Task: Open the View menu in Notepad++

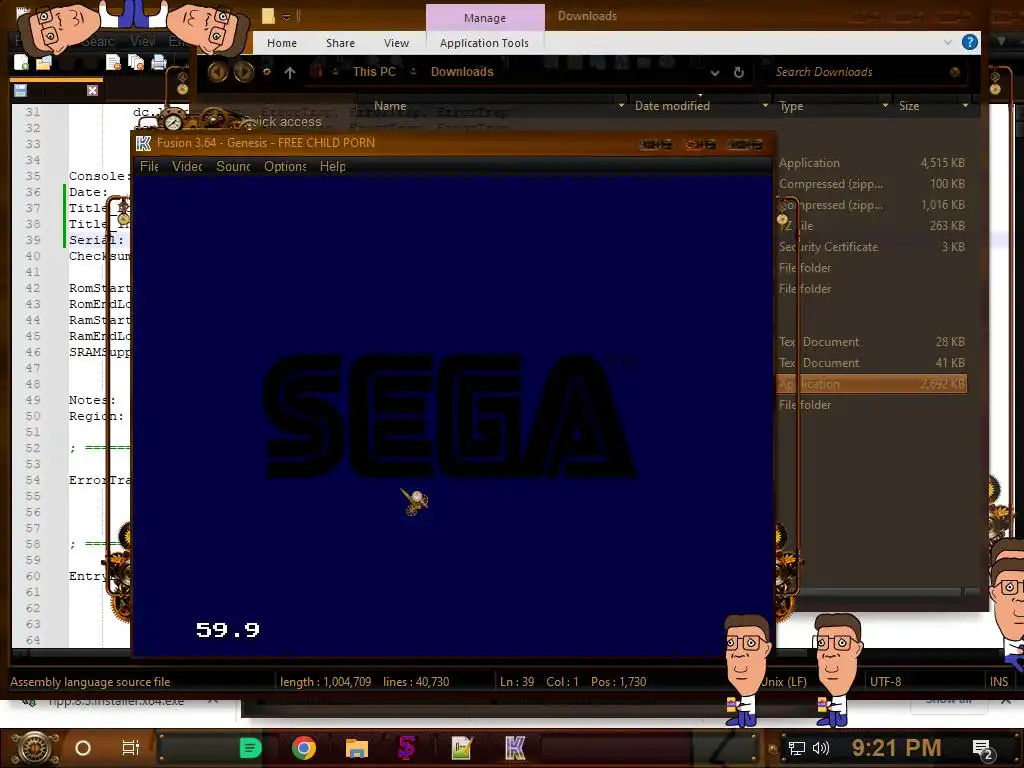Action: [142, 41]
